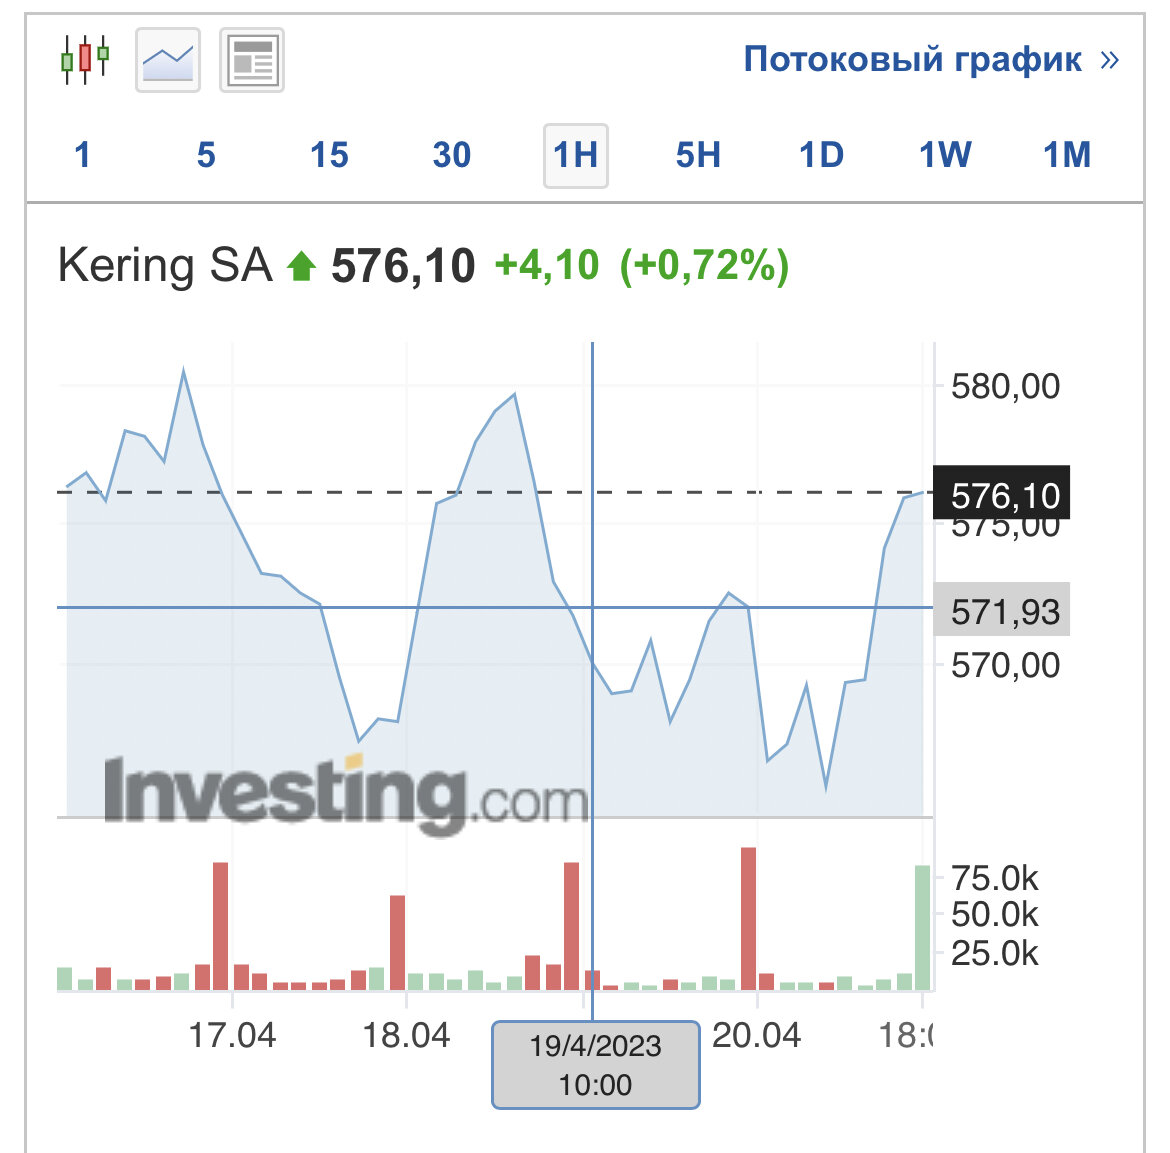Click the 50.0k volume axis label
1170x1153 pixels.
(x=995, y=915)
